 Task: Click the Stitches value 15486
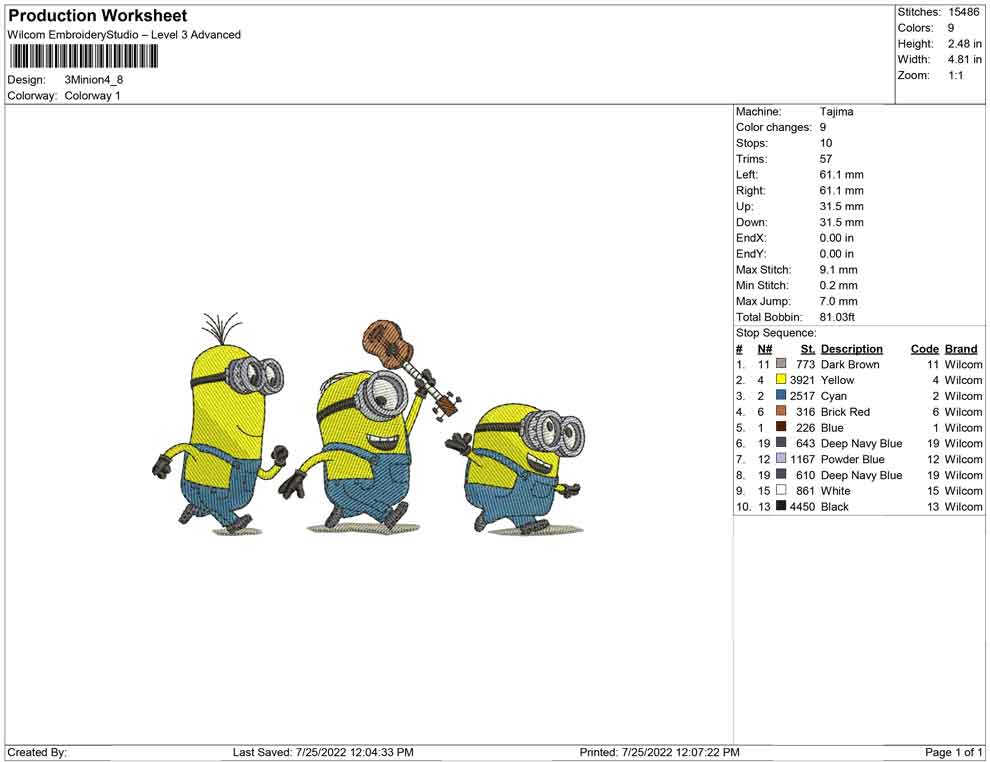[x=963, y=12]
